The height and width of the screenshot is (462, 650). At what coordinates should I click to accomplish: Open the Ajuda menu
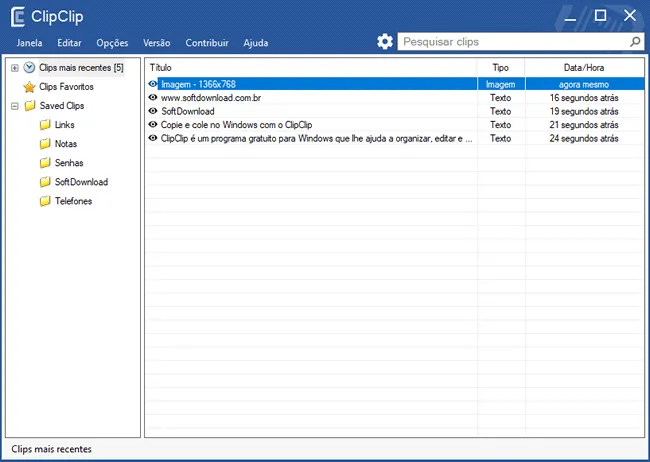256,43
